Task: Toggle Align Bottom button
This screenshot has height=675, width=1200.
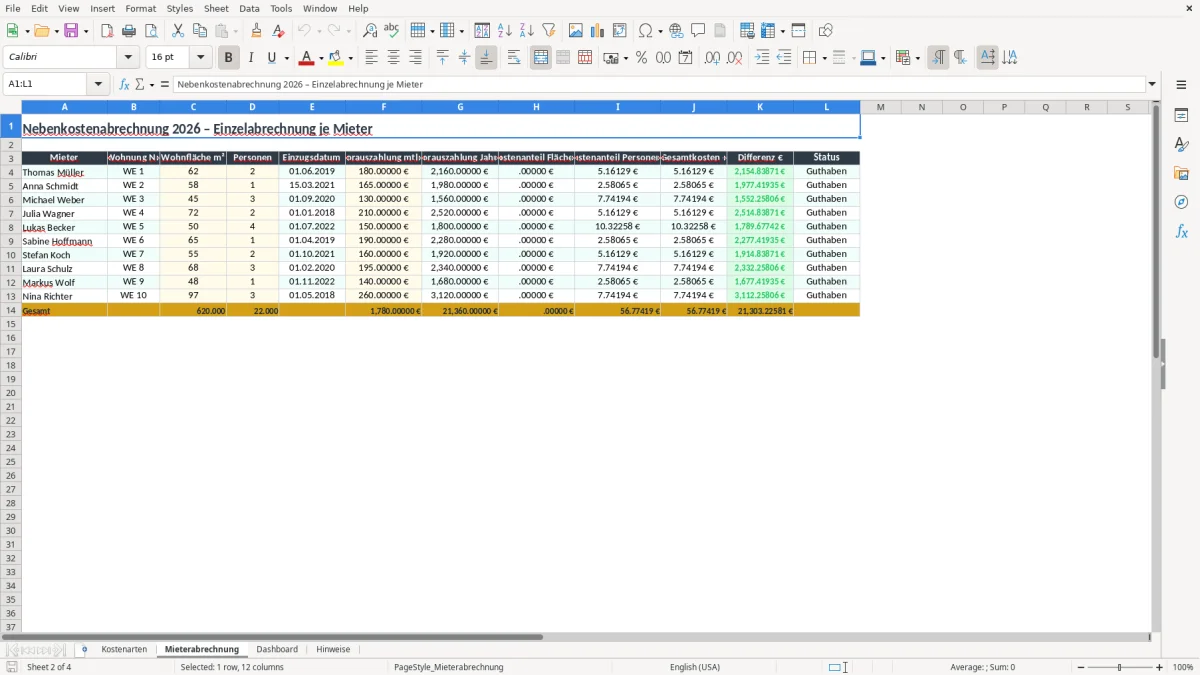Action: click(x=486, y=58)
